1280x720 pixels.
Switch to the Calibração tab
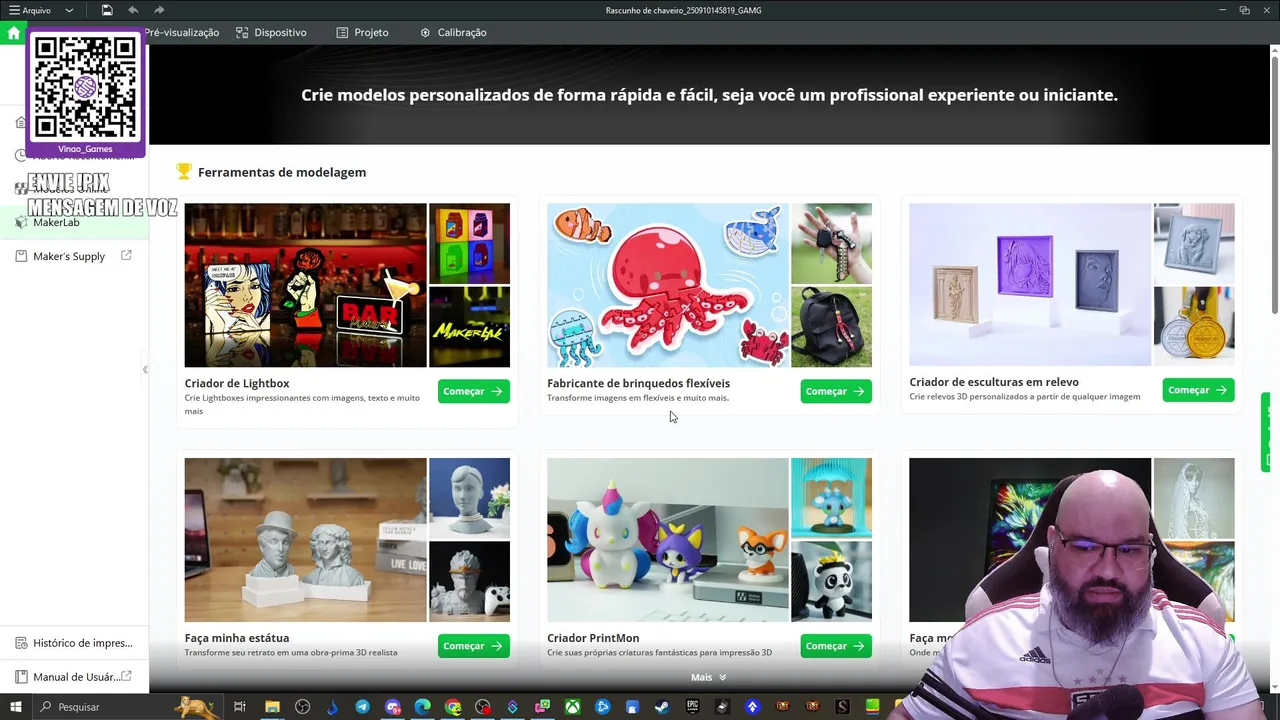pos(453,33)
